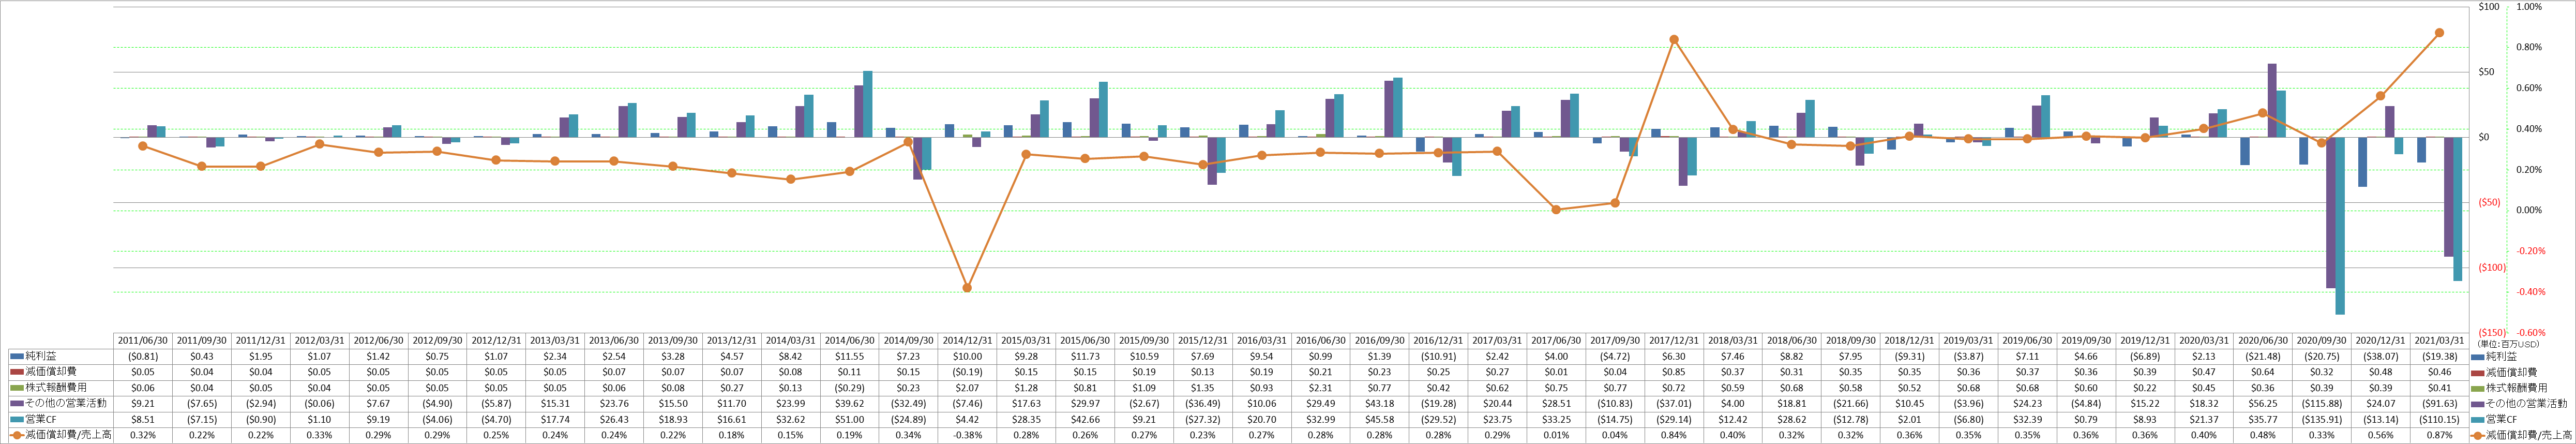
Task: Click その他の営業活動 cell ($115.88) for 2020/09/30
Action: pyautogui.click(x=2322, y=404)
